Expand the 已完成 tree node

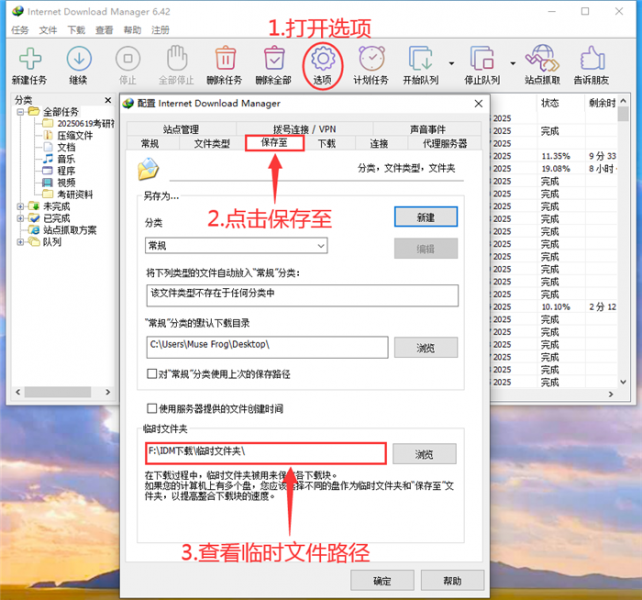[20, 218]
